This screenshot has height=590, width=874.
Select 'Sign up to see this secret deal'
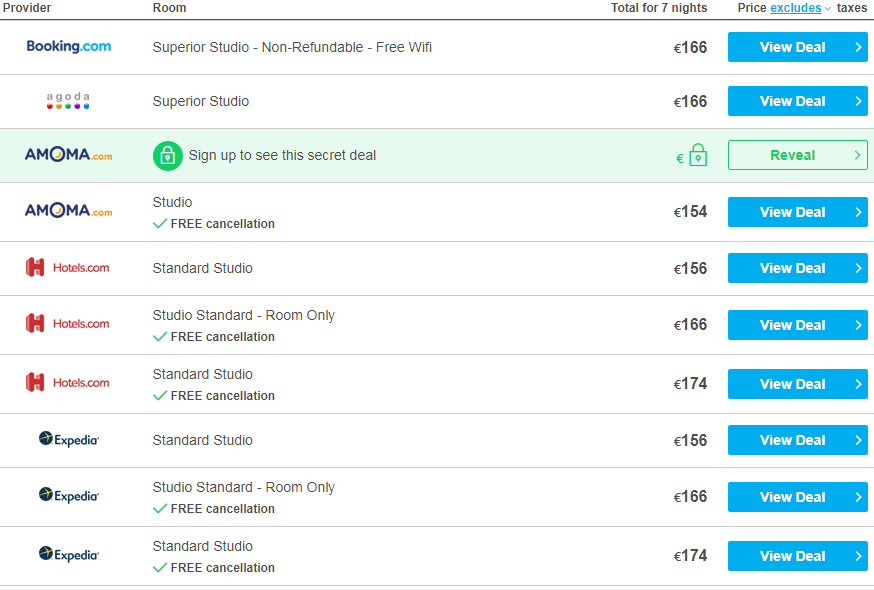[282, 155]
